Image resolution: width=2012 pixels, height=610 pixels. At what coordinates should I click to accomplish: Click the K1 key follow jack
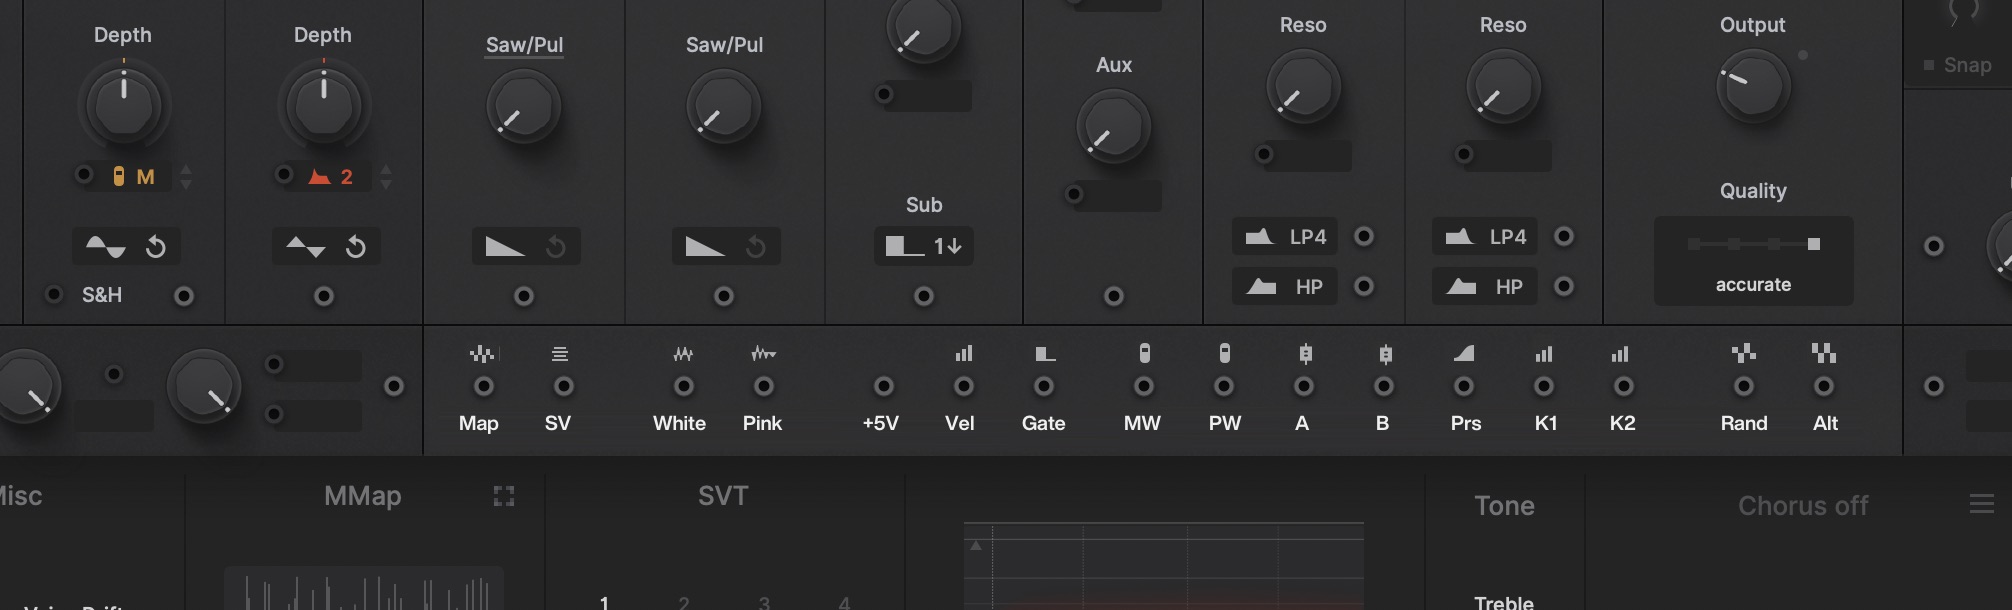pyautogui.click(x=1544, y=386)
